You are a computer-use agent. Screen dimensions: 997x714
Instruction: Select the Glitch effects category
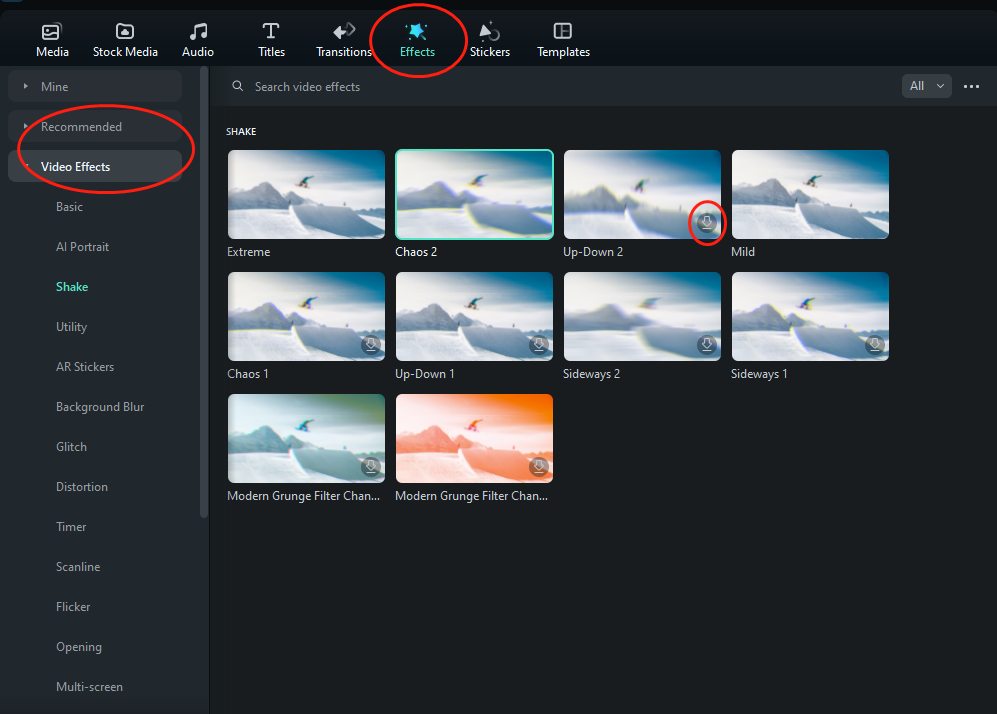pyautogui.click(x=71, y=447)
